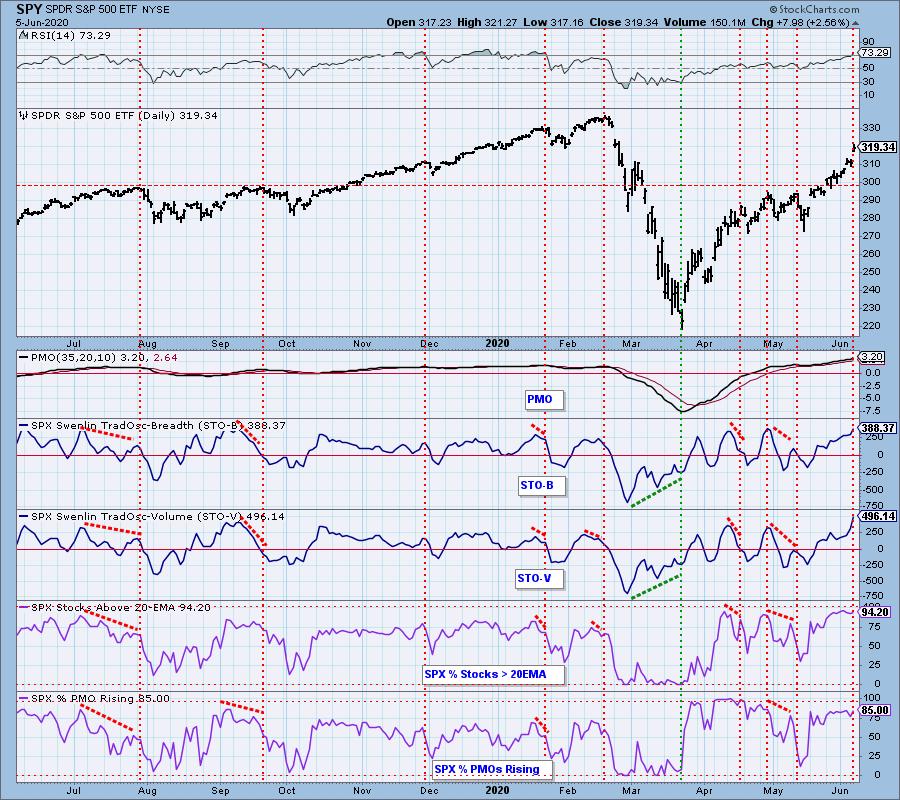Click the PMO(35,20,10) 3.20, 2.64 legend

click(x=104, y=358)
